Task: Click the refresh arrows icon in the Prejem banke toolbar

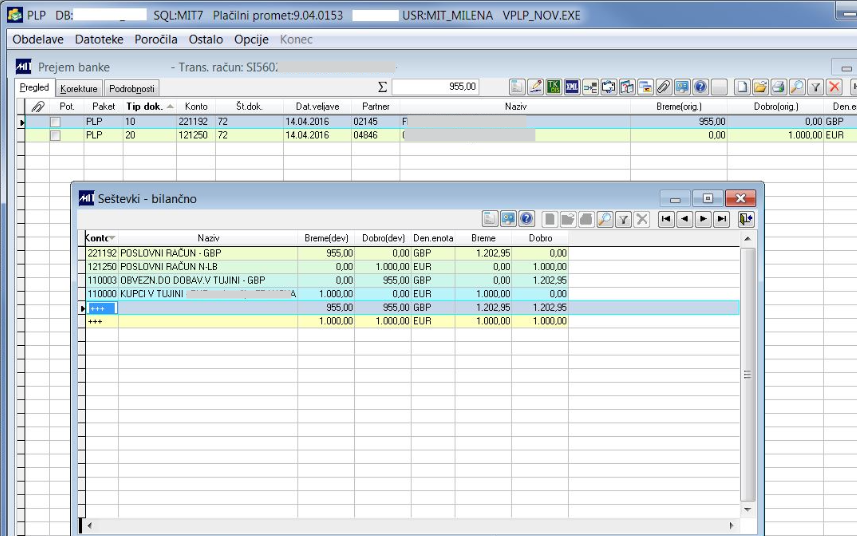Action: [609, 86]
